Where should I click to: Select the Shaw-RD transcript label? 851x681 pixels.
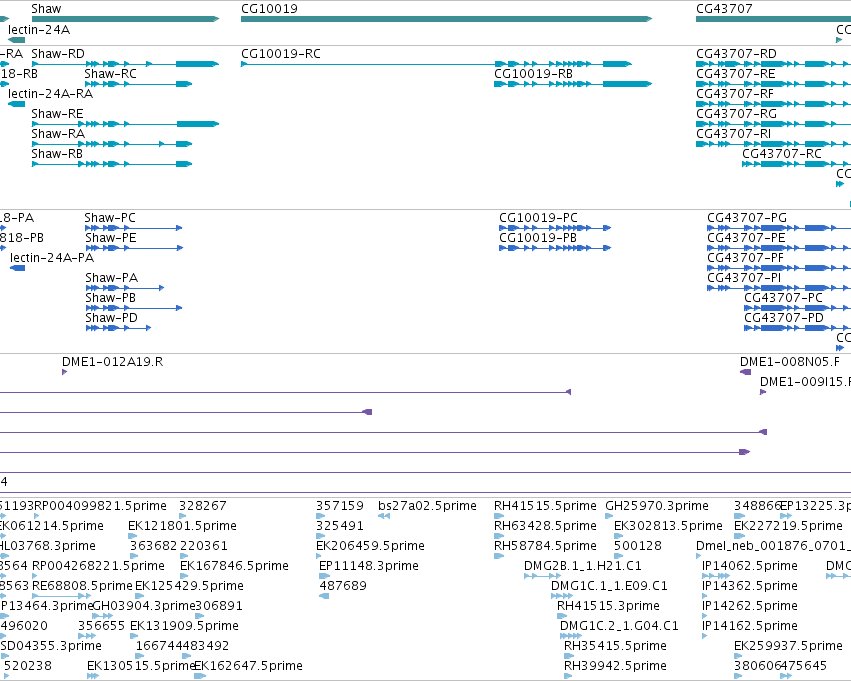[x=58, y=54]
